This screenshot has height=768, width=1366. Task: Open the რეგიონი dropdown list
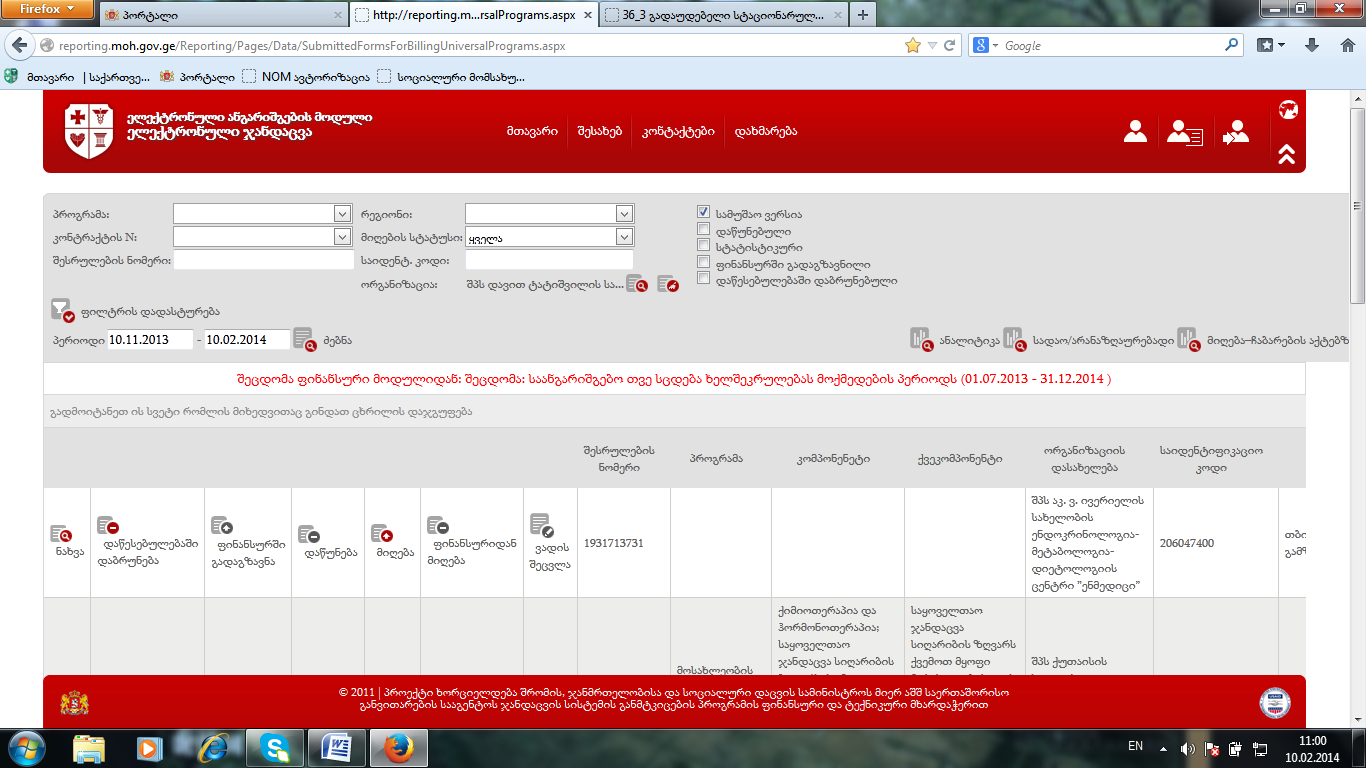point(624,214)
